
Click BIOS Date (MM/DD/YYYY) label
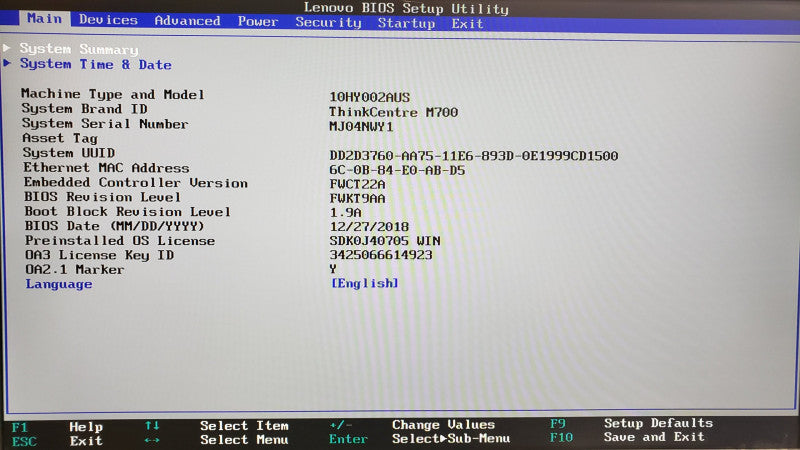click(x=114, y=226)
